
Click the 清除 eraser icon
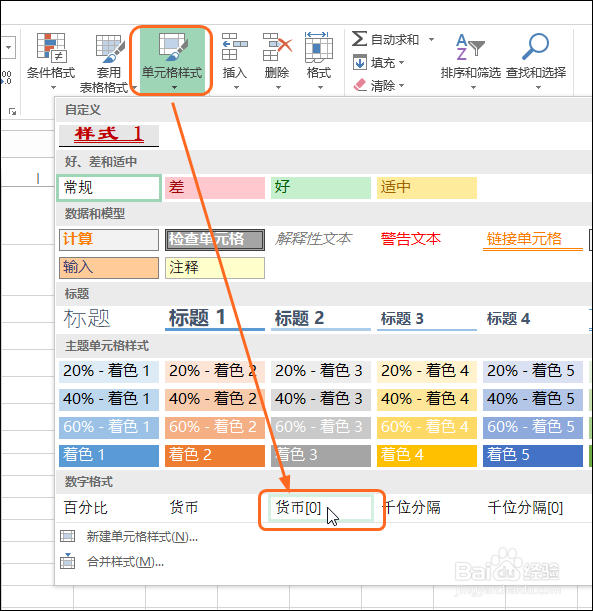(360, 85)
